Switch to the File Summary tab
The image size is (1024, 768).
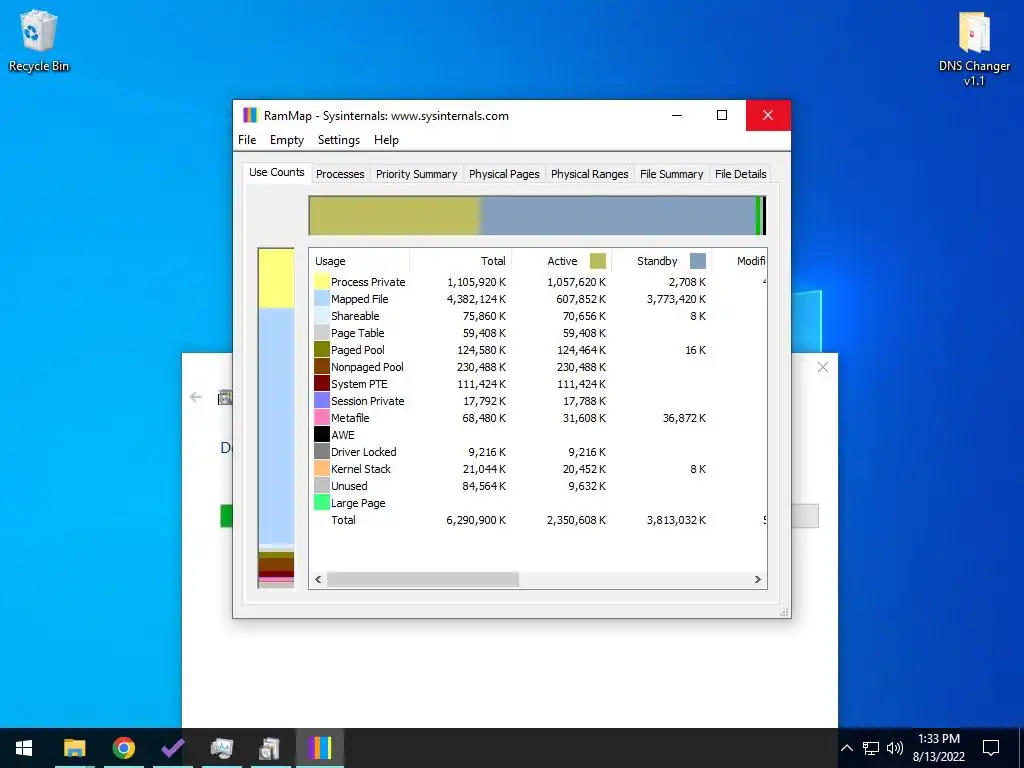coord(671,174)
